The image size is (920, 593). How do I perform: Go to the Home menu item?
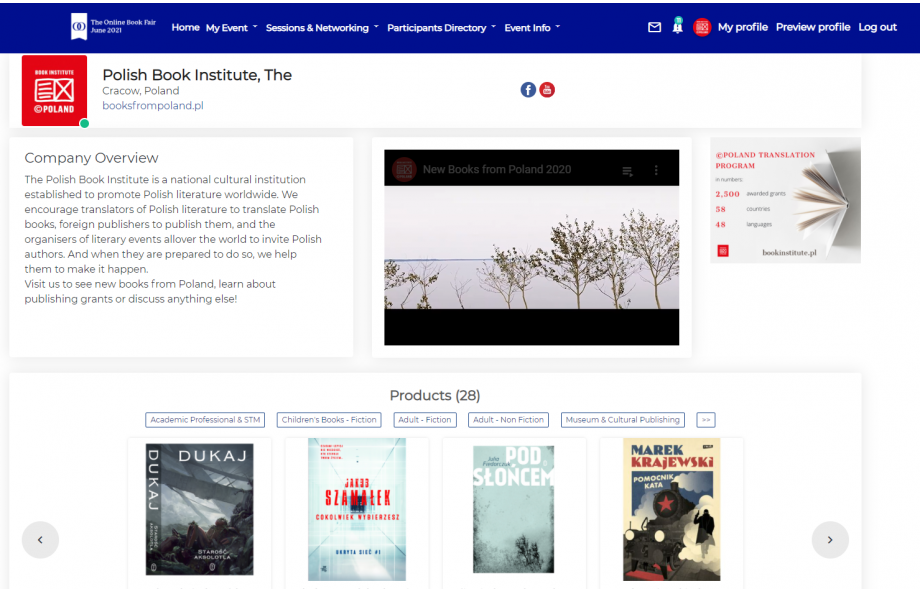(185, 27)
